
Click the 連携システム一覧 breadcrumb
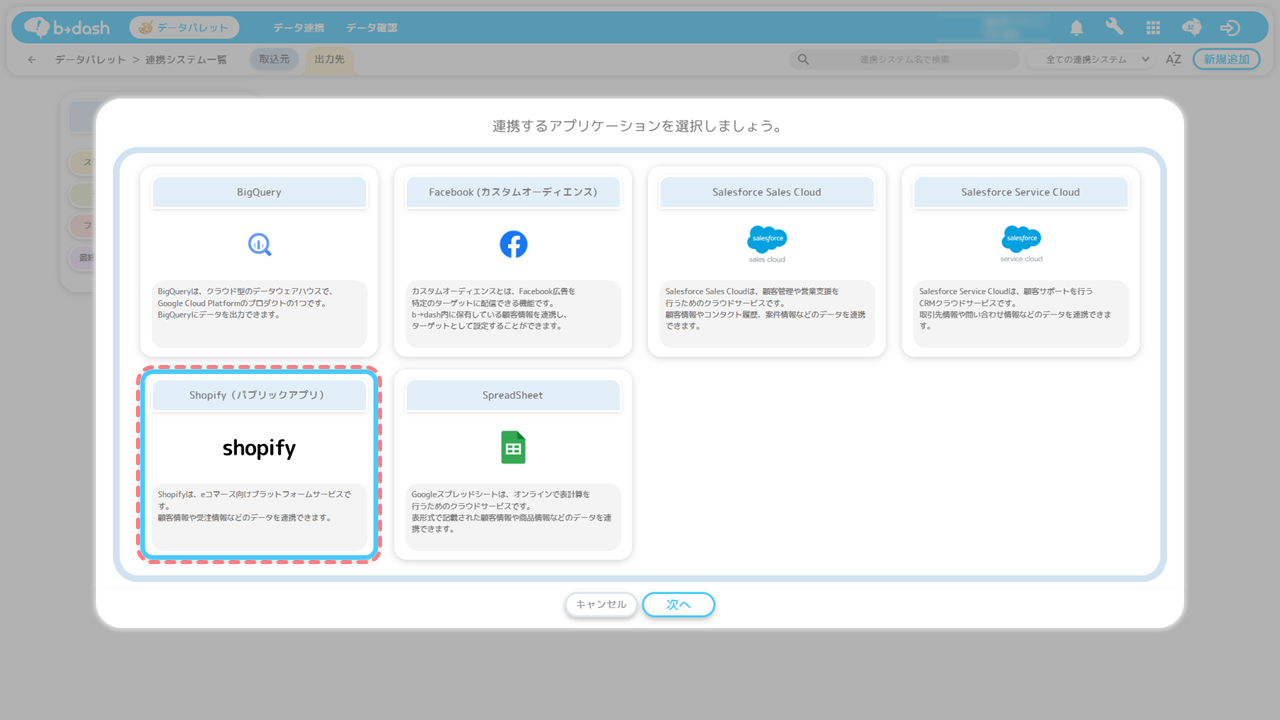[x=186, y=60]
